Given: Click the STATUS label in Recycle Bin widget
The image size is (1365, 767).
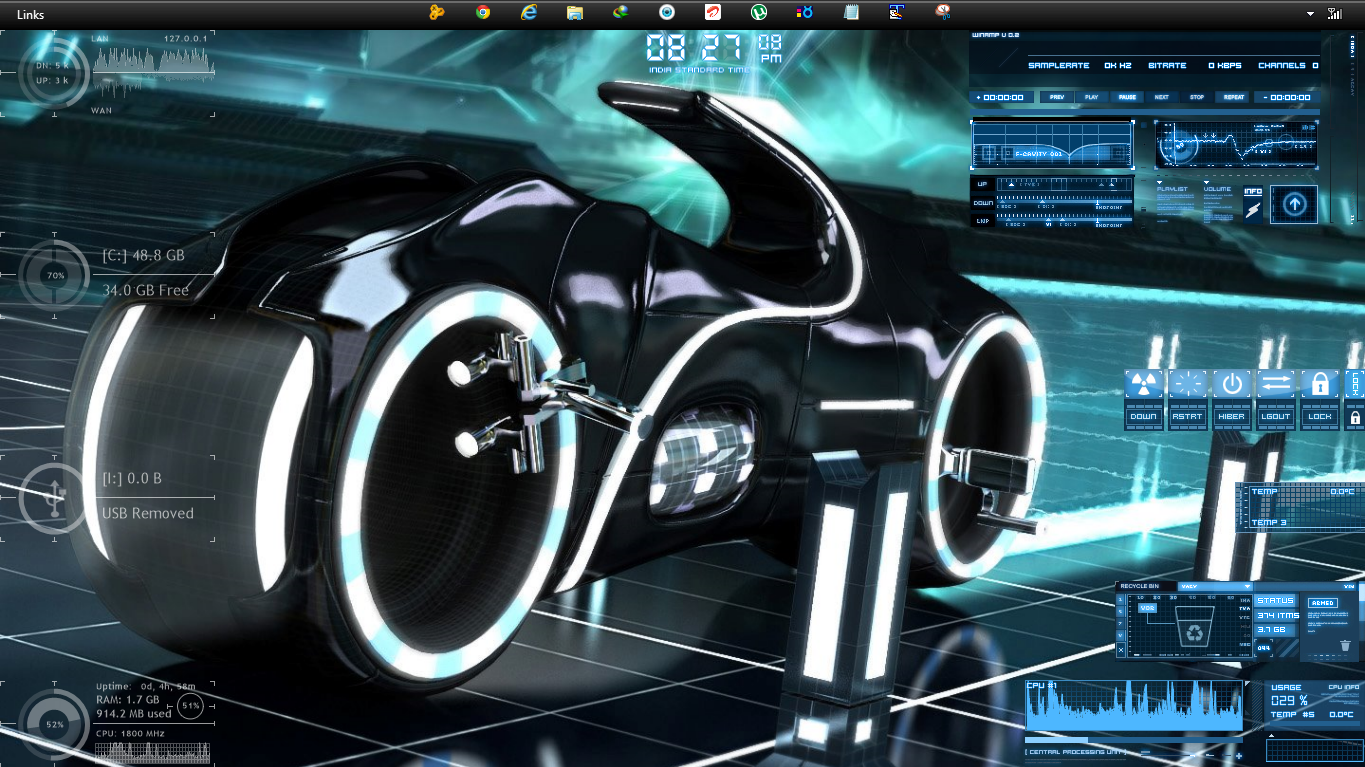Looking at the screenshot, I should click(x=1276, y=601).
